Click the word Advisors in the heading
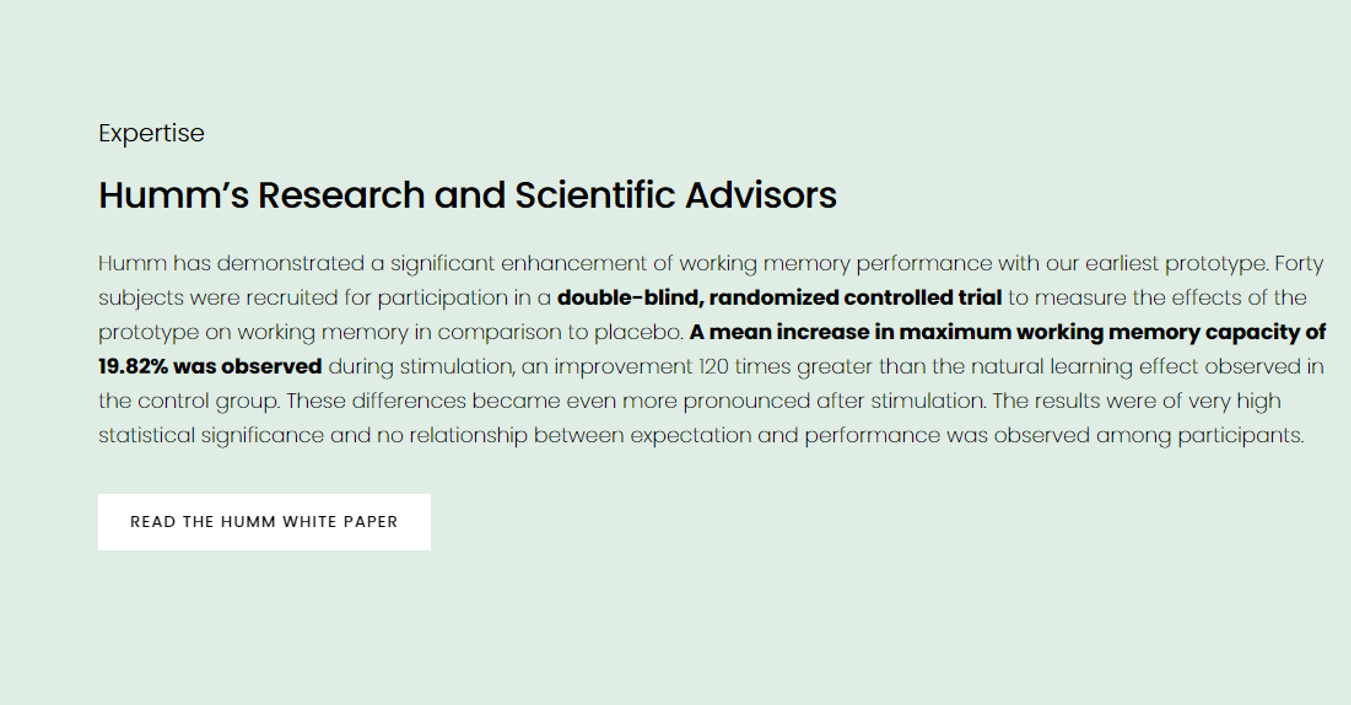This screenshot has height=705, width=1351. pyautogui.click(x=761, y=195)
